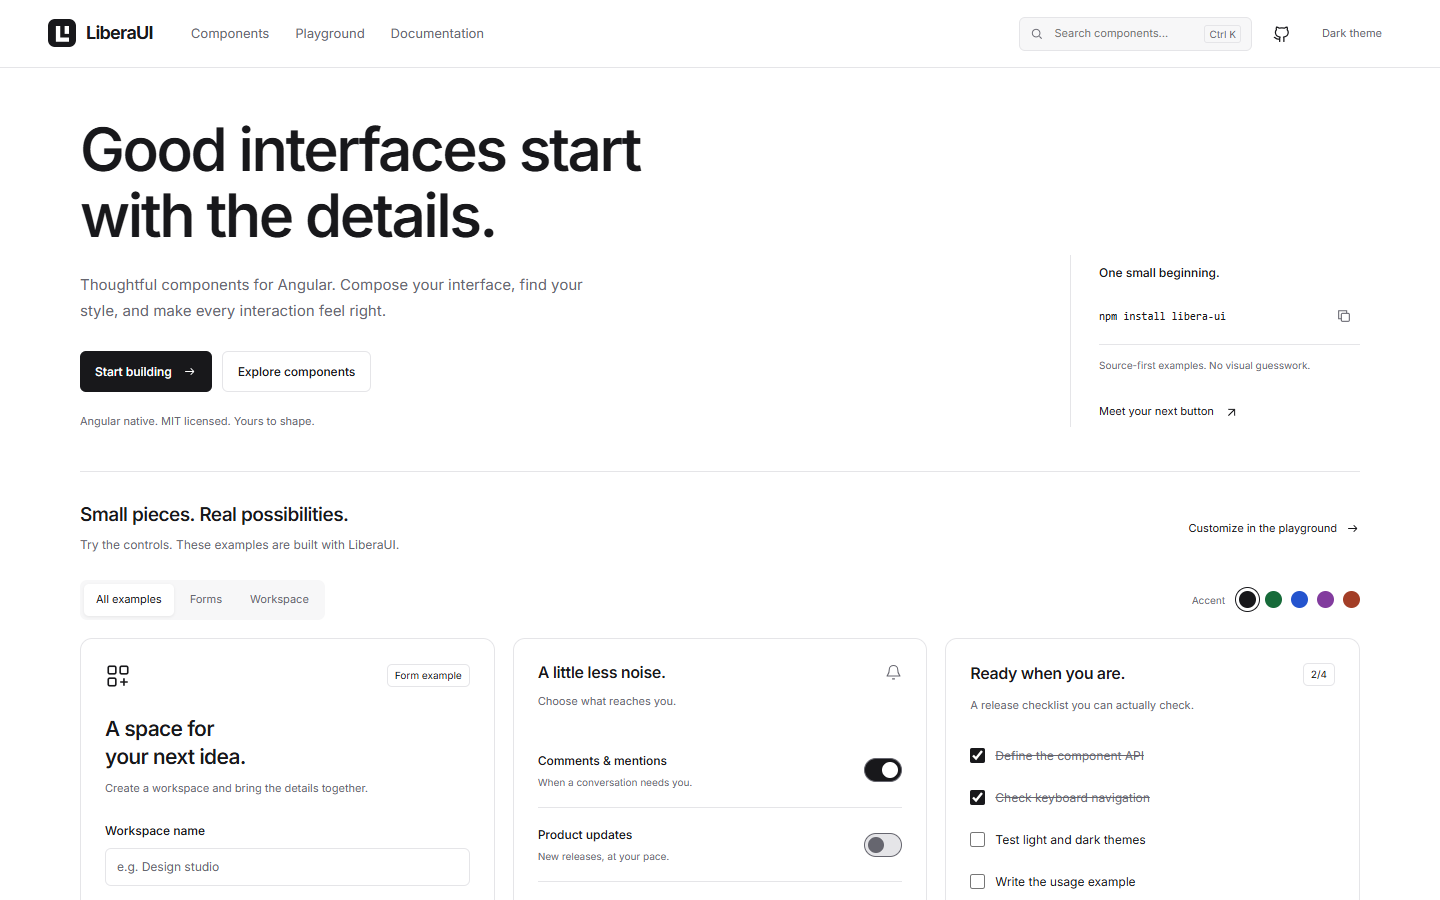Screen dimensions: 1440x900
Task: Select the rust red accent color
Action: click(1351, 600)
